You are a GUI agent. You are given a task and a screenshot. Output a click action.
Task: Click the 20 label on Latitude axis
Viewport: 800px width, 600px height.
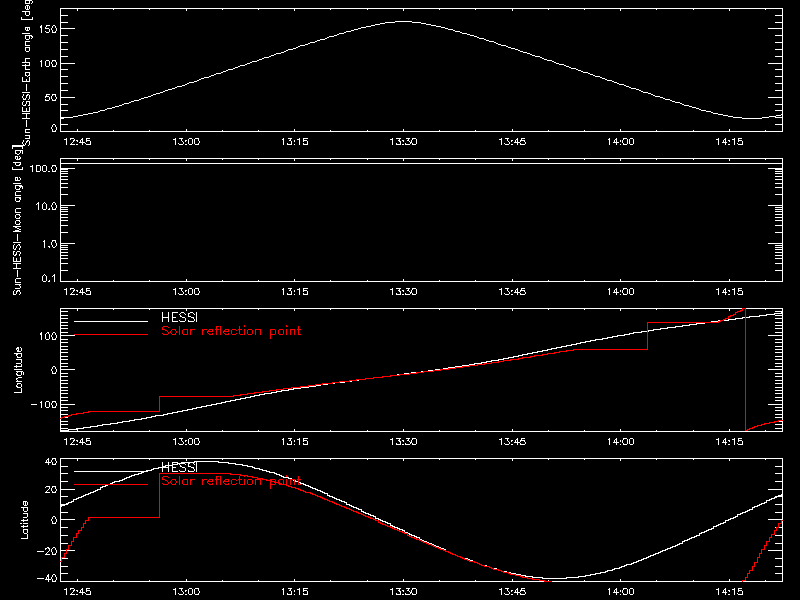[x=51, y=490]
